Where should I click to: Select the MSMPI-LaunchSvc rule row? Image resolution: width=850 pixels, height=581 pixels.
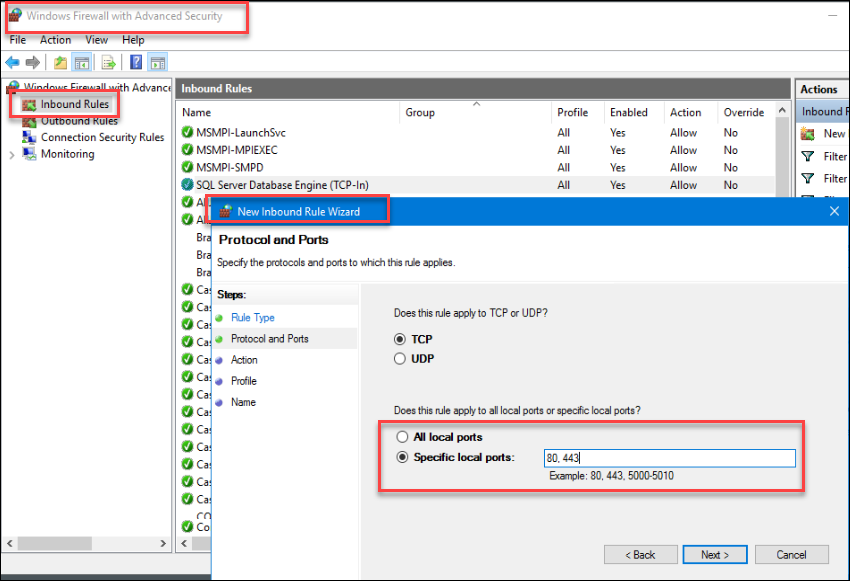tap(477, 132)
